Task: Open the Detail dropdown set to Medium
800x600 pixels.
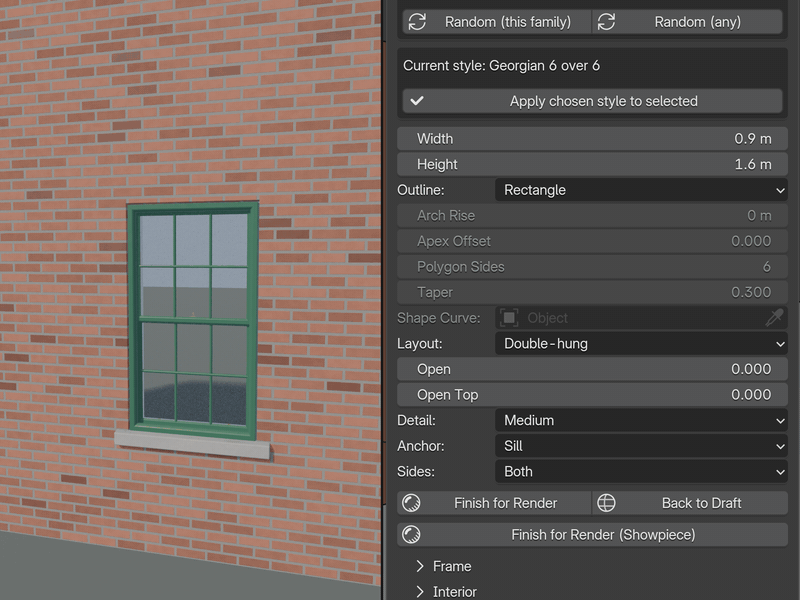Action: click(x=641, y=420)
